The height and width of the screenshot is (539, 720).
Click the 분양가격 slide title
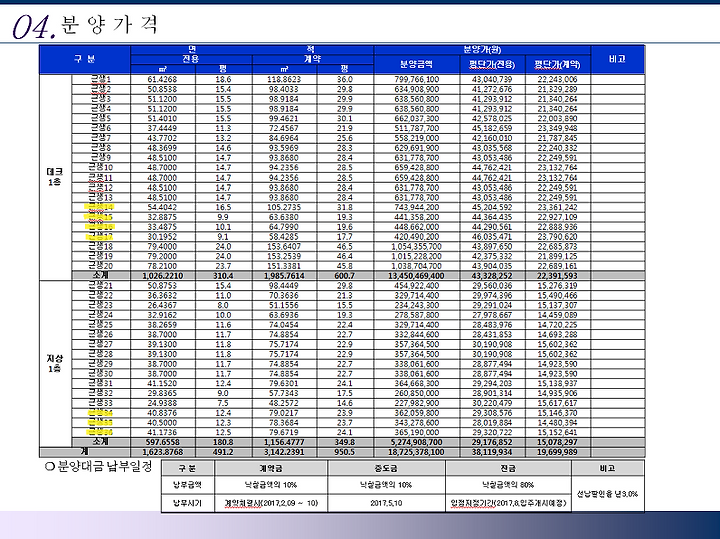(x=109, y=24)
